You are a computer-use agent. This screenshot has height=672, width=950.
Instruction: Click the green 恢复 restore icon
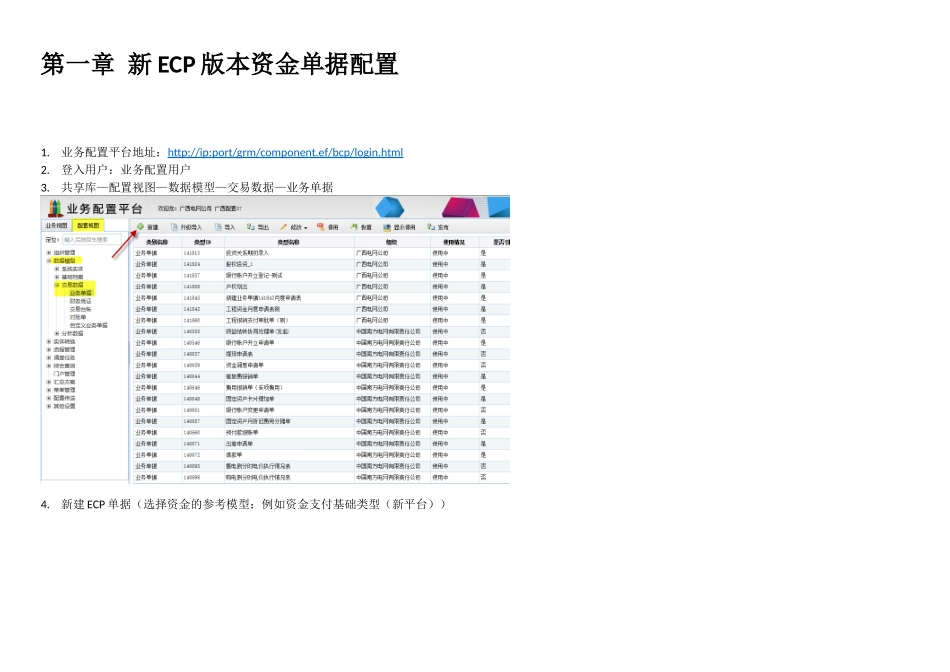pyautogui.click(x=354, y=227)
